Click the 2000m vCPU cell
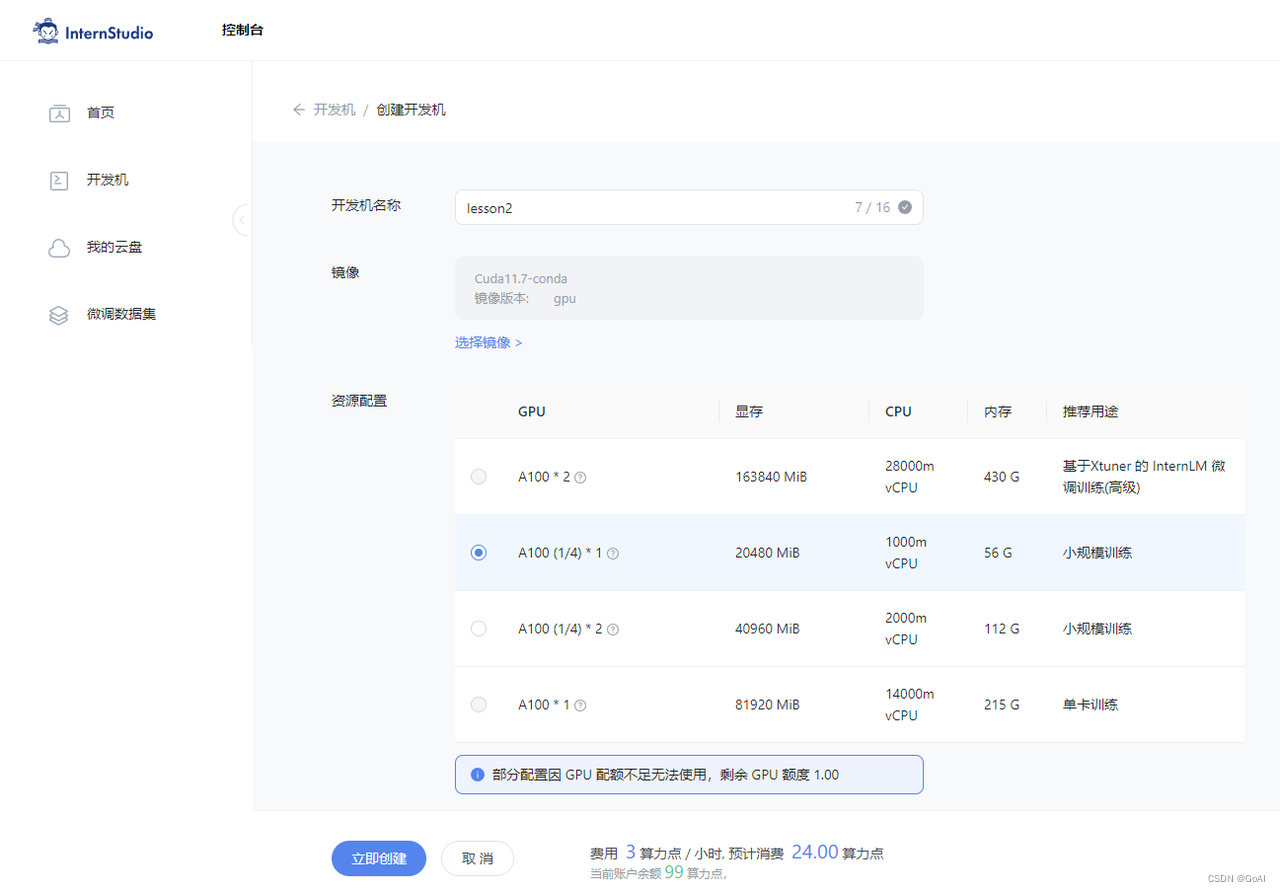Viewport: 1280px width, 892px height. coord(906,629)
